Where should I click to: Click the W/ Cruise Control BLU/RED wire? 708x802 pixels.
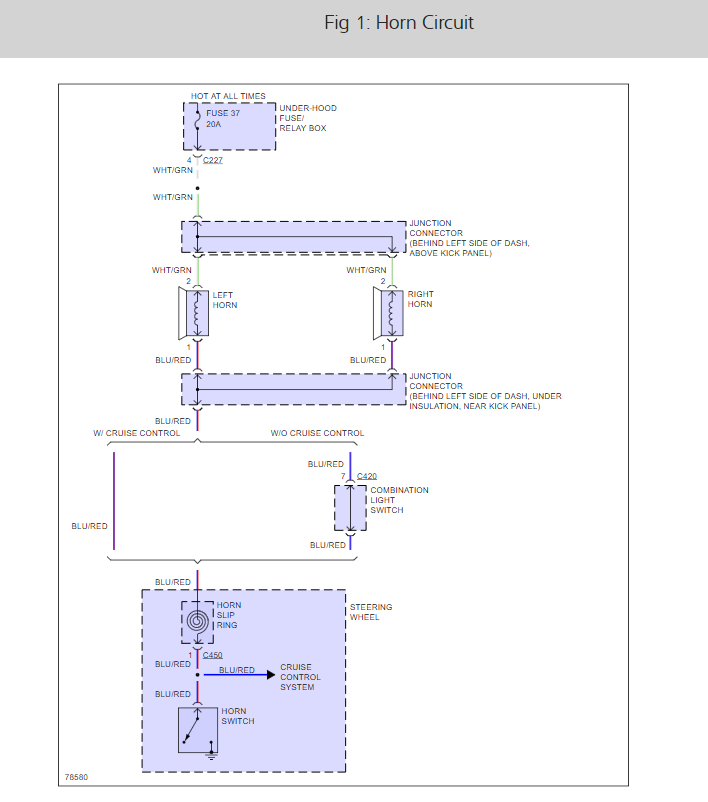point(114,501)
